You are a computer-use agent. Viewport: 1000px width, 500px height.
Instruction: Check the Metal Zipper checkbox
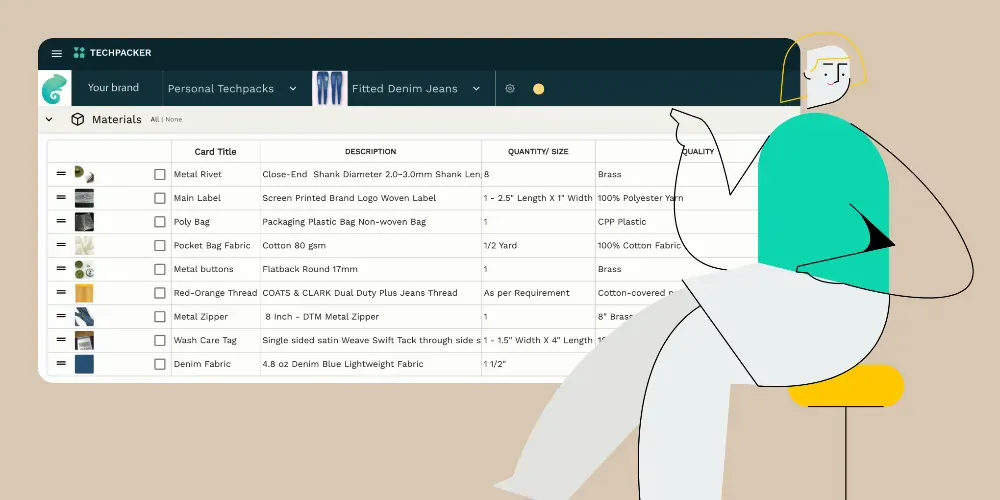pos(160,317)
